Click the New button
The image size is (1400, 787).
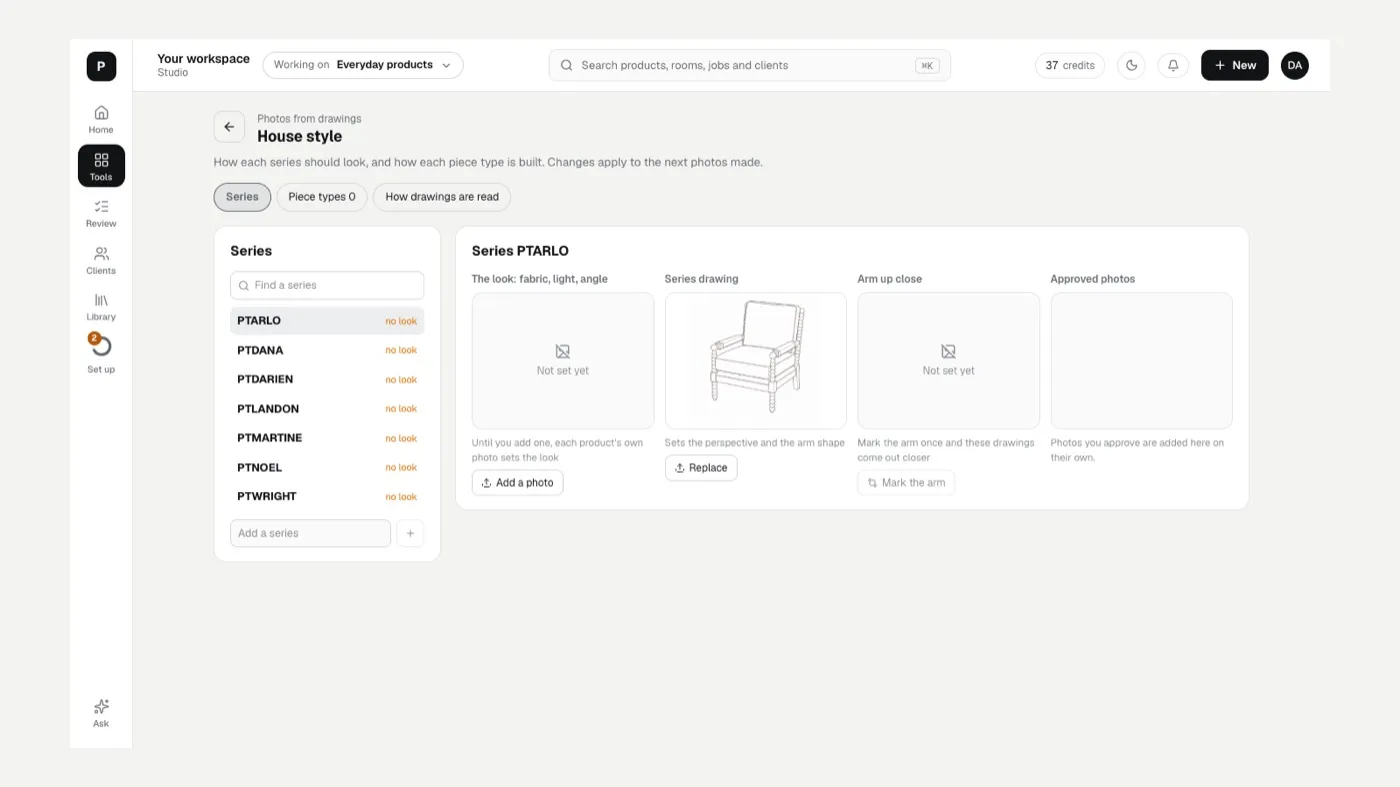1235,65
